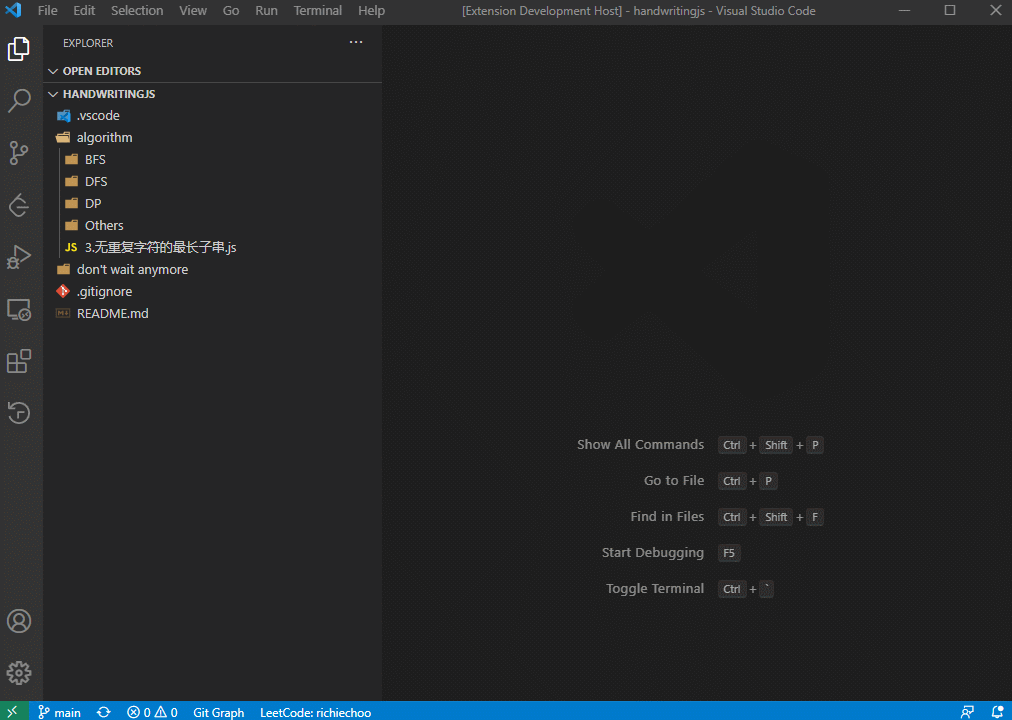This screenshot has height=720, width=1012.
Task: Open the Run and Debug view
Action: [x=19, y=257]
